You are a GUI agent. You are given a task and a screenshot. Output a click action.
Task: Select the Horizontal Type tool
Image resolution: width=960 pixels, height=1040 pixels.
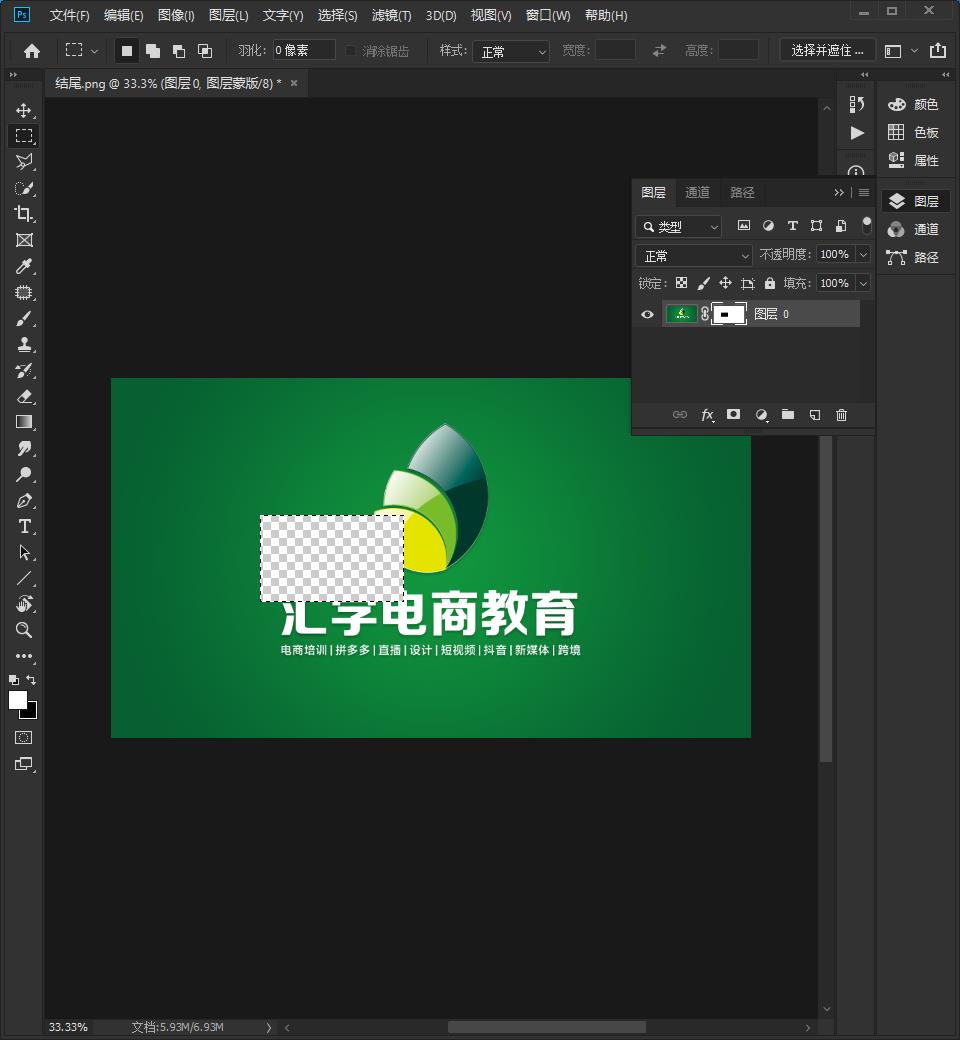coord(24,527)
